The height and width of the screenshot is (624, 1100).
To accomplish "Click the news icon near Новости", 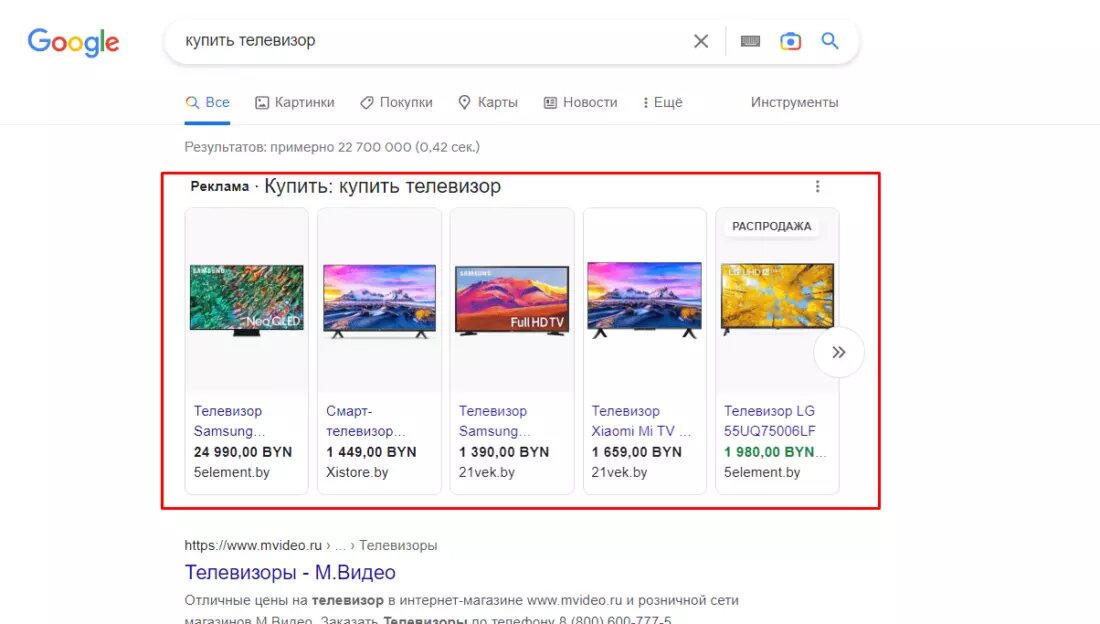I will point(549,102).
